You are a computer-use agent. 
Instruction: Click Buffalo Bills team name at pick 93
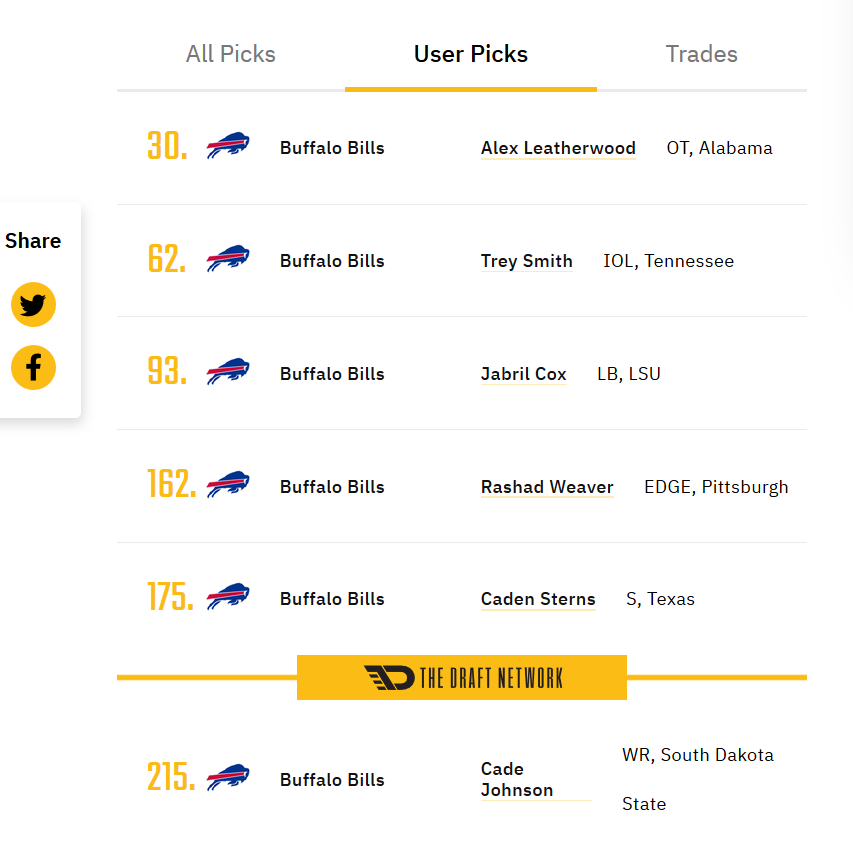coord(332,374)
